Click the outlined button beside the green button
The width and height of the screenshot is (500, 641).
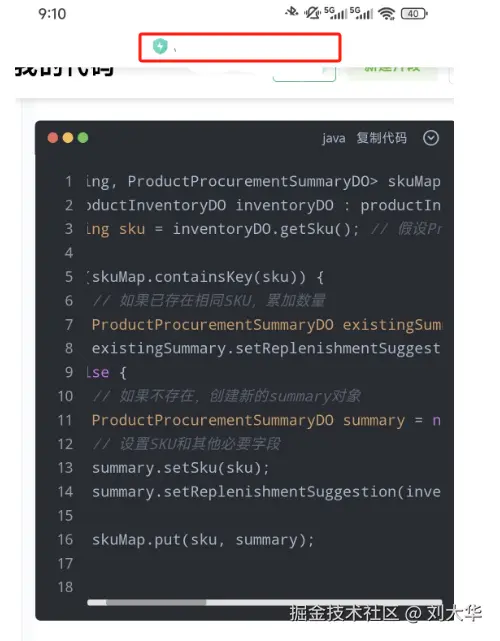[305, 73]
